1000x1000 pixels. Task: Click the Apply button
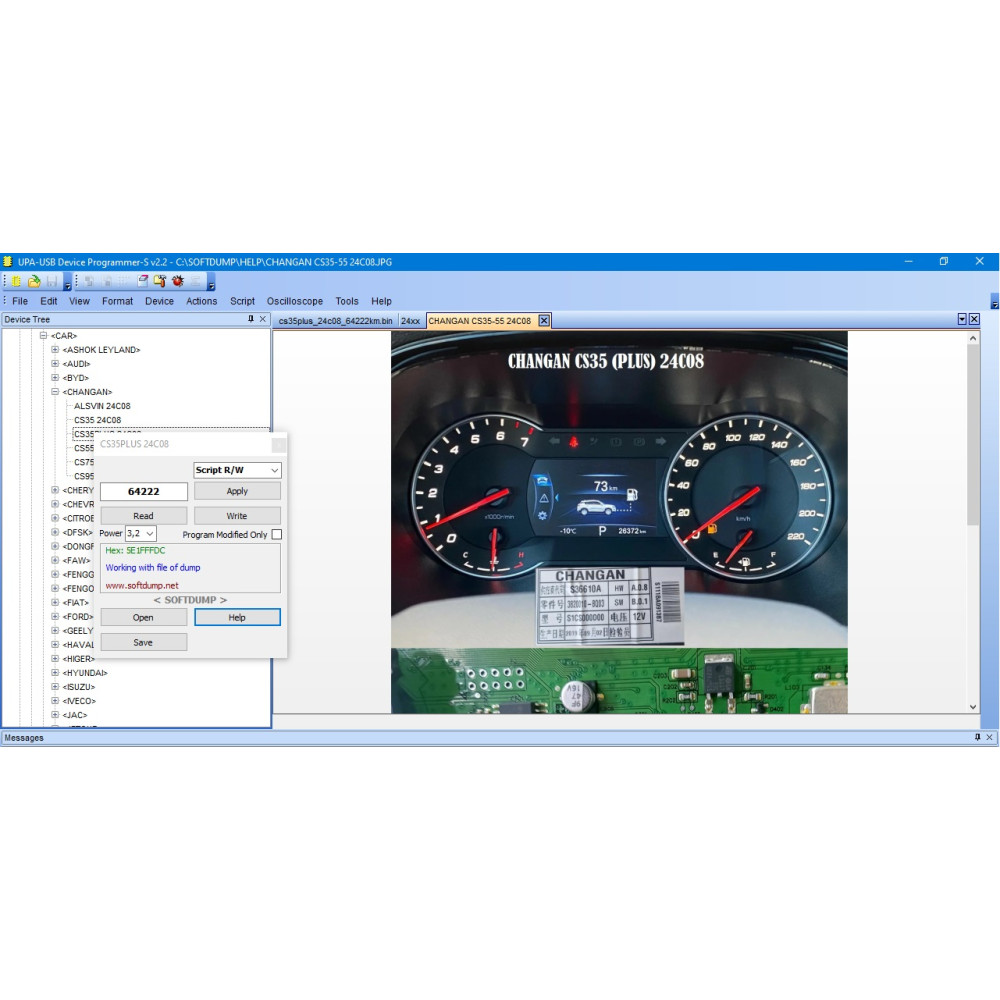[x=237, y=491]
